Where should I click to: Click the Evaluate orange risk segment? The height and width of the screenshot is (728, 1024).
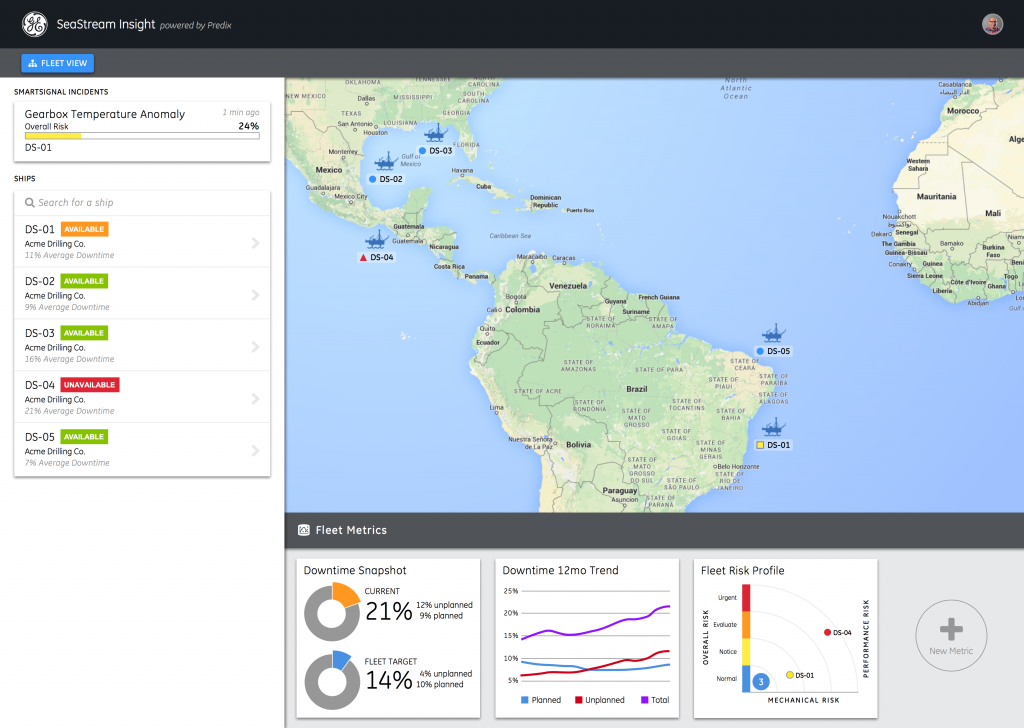coord(746,625)
